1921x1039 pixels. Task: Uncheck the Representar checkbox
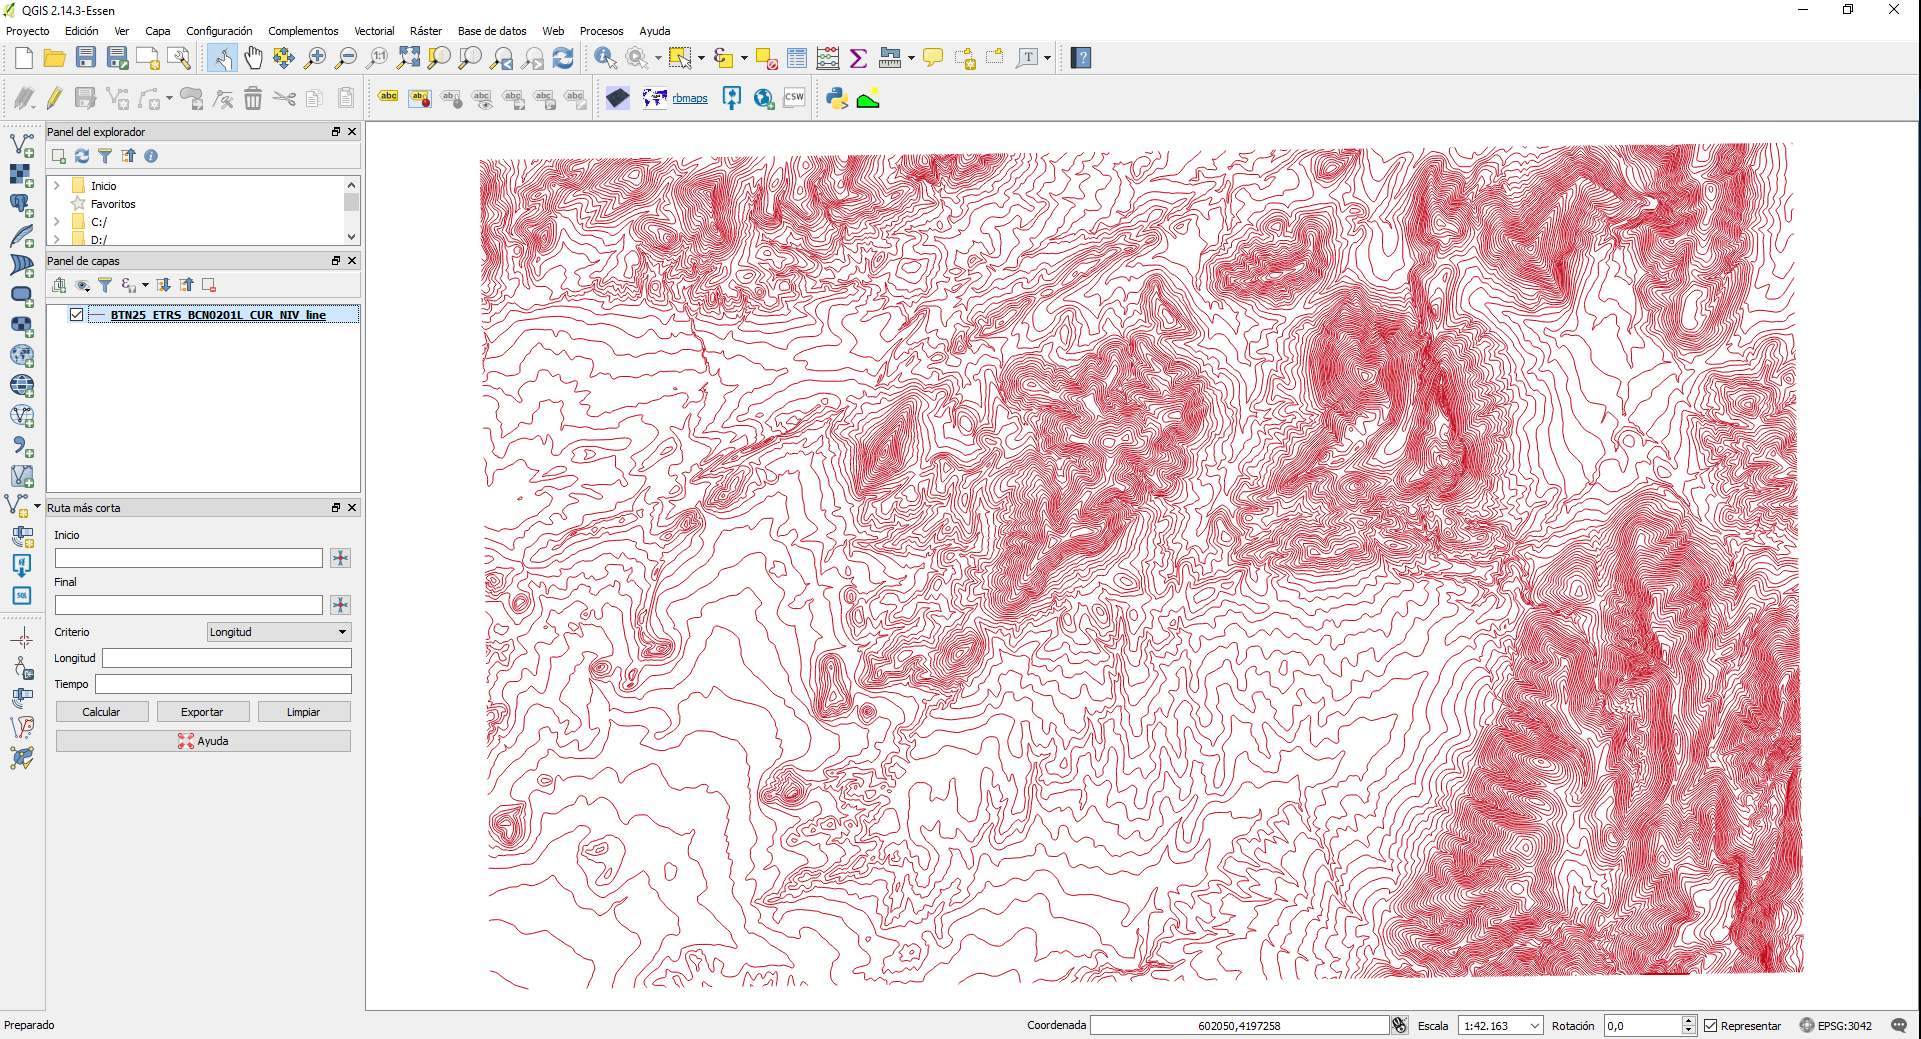[1712, 1026]
